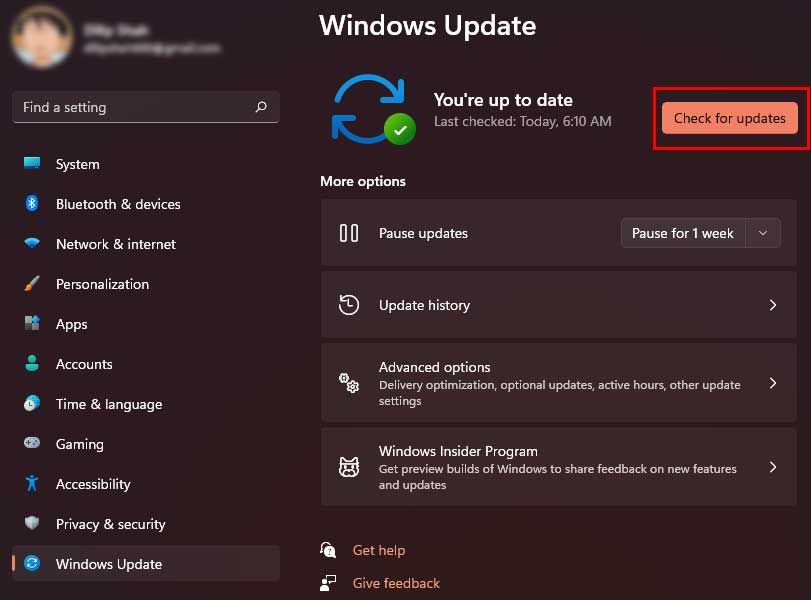Open the Windows Insider Program row
The width and height of the screenshot is (811, 600).
tap(559, 467)
